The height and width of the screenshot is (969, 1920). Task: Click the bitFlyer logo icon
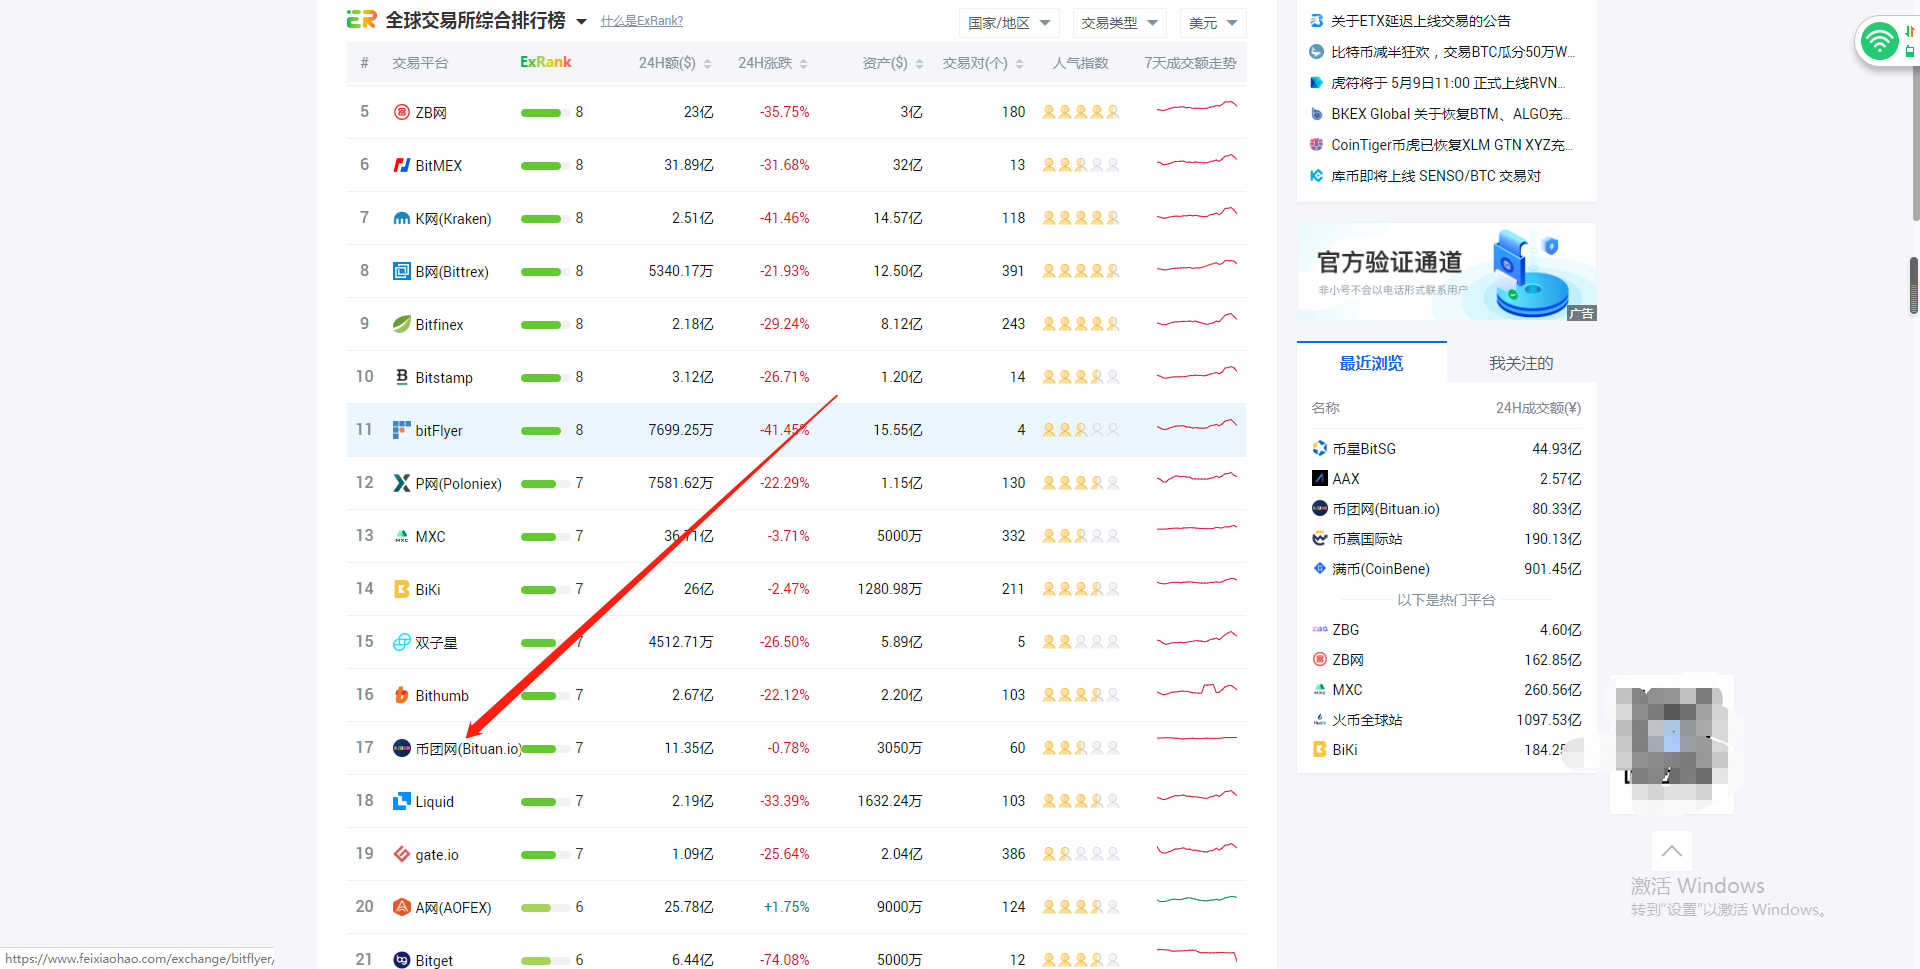tap(401, 430)
